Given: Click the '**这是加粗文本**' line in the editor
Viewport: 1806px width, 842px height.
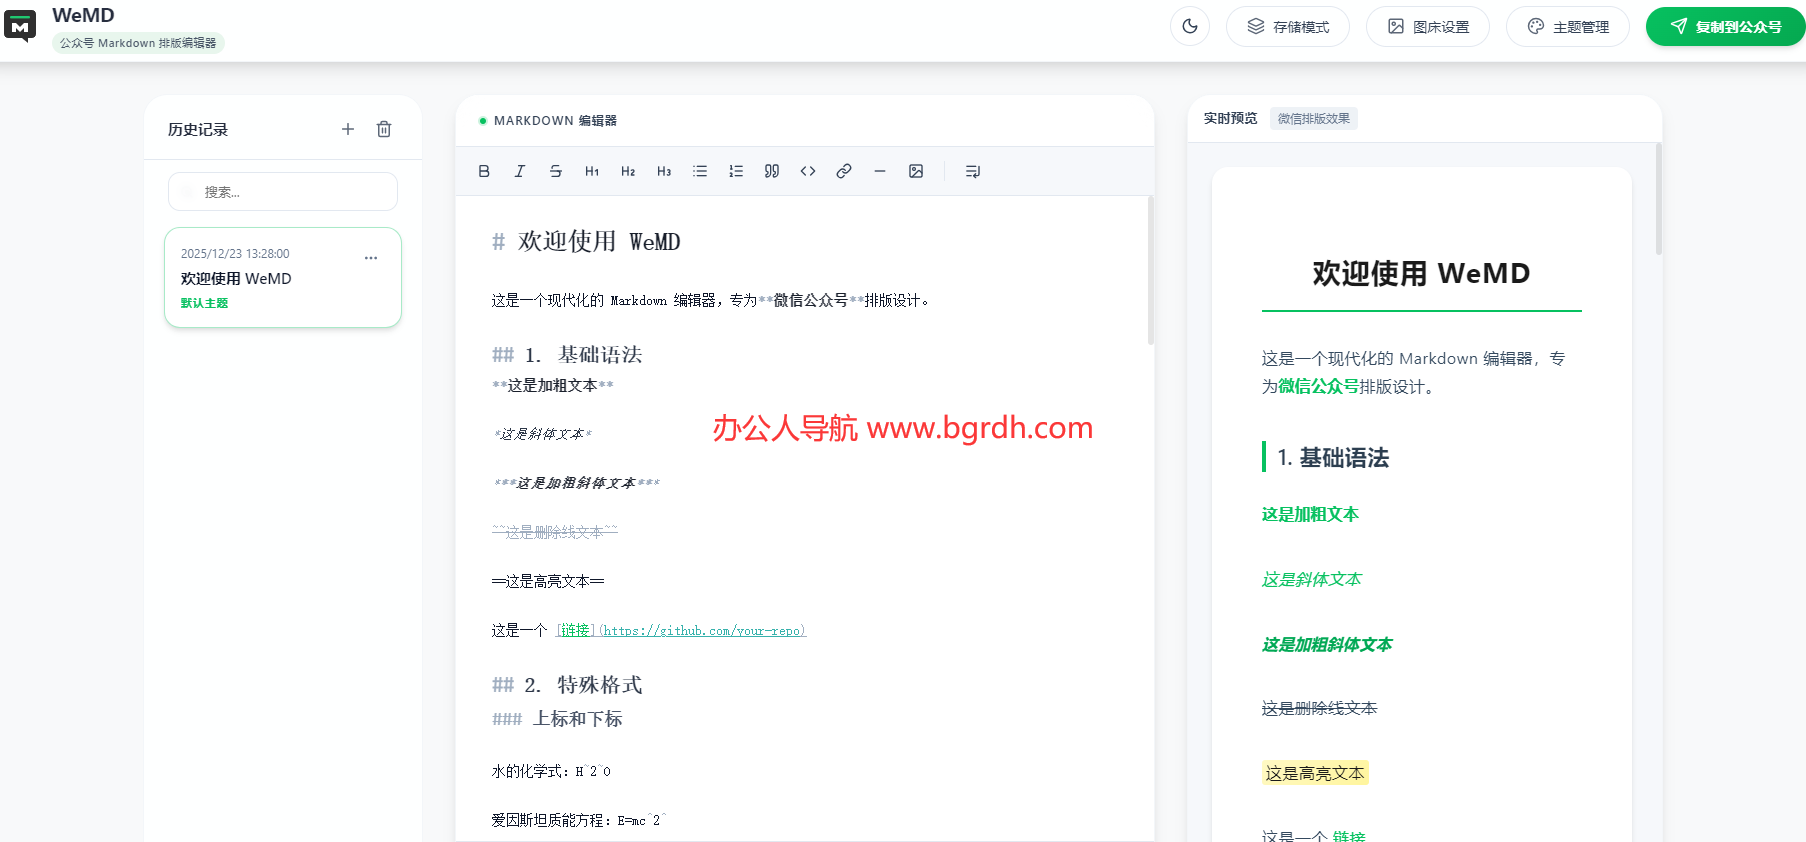Looking at the screenshot, I should (x=552, y=385).
